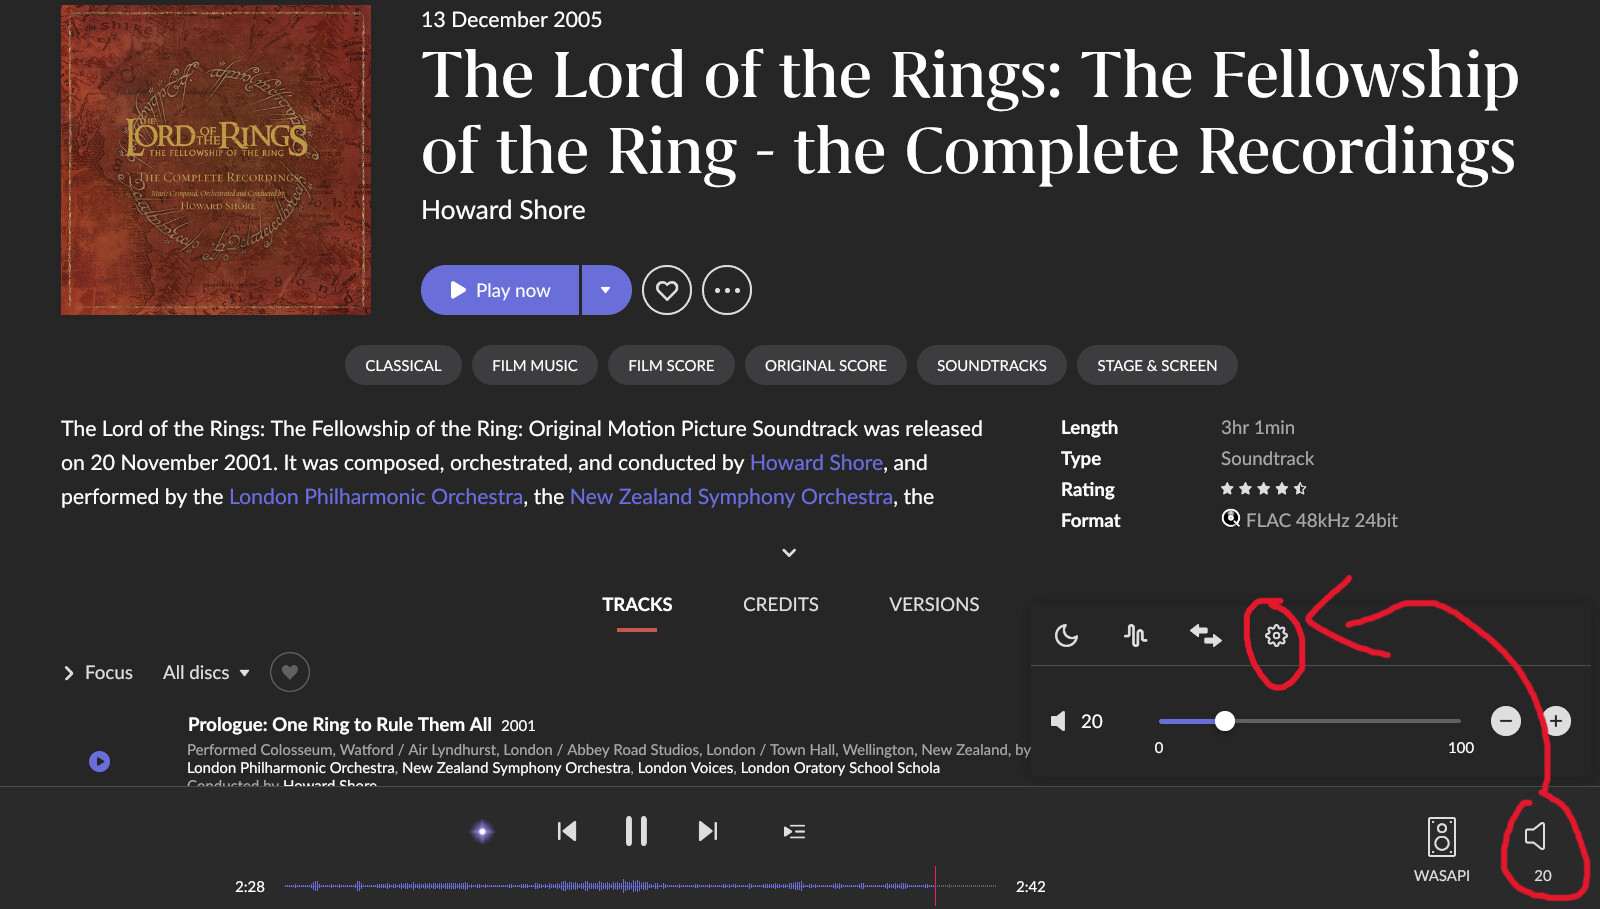
Task: Open the WASAPI zone speaker icon
Action: [1442, 837]
